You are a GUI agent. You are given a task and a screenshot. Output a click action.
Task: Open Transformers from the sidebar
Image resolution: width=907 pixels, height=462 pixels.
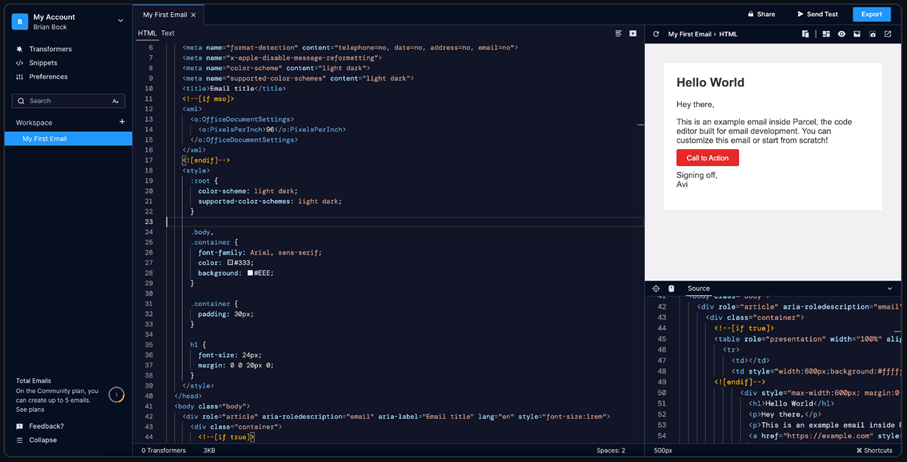50,49
